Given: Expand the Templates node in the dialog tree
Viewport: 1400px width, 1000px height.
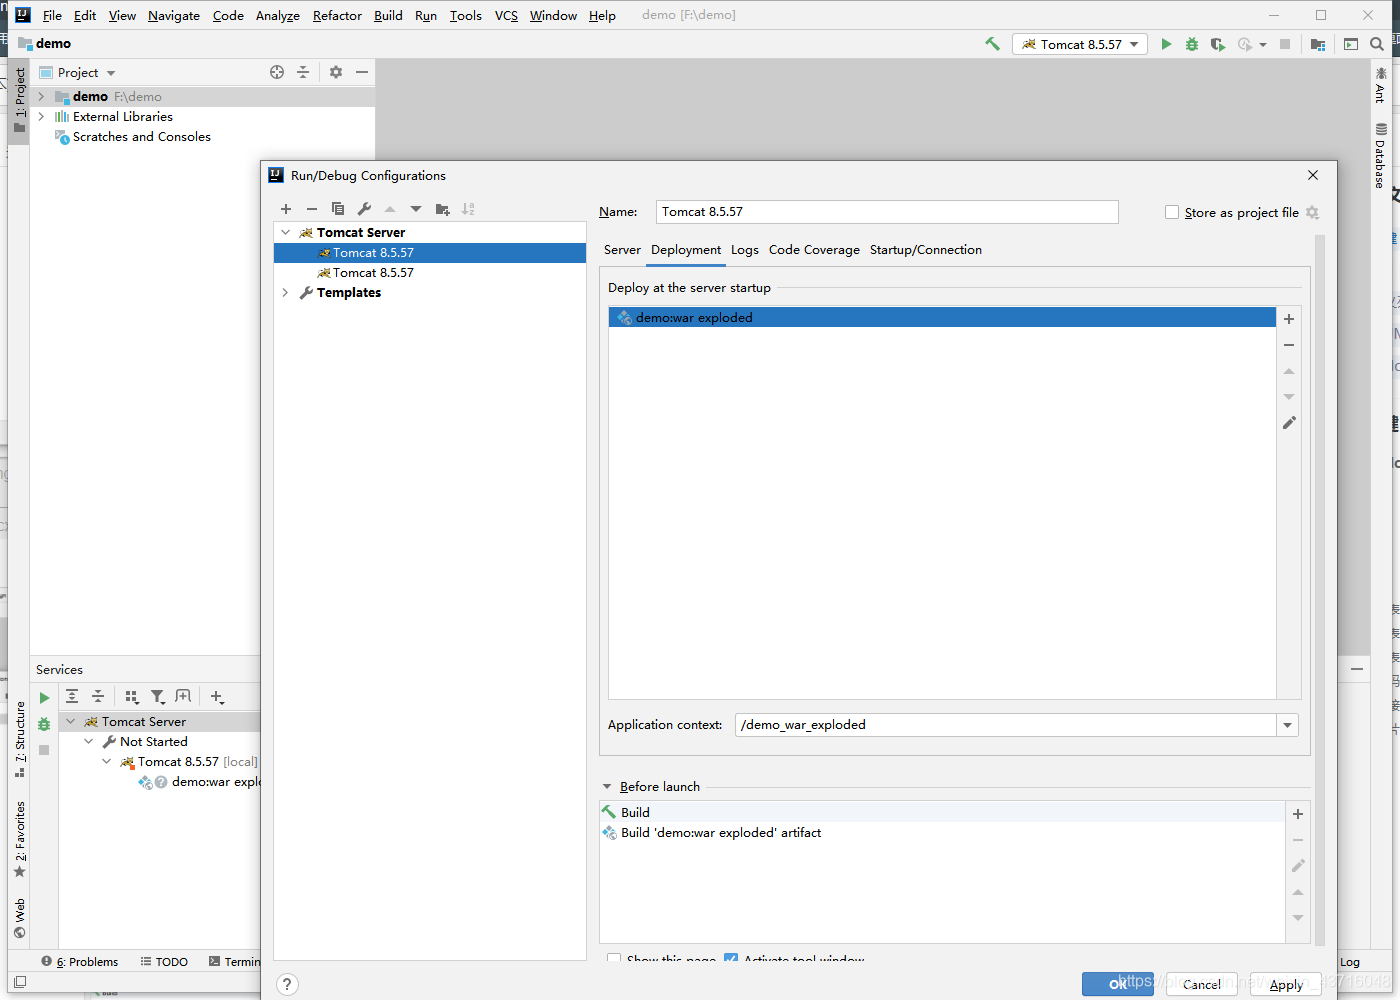Looking at the screenshot, I should click(286, 292).
